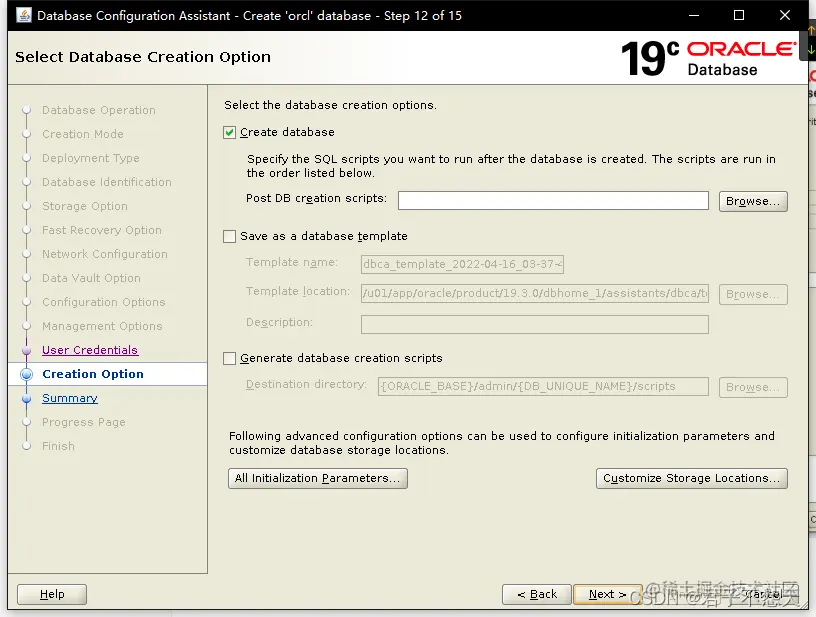This screenshot has width=816, height=617.
Task: Click the 'Post DB creation scripts:' label
Action: (x=316, y=198)
